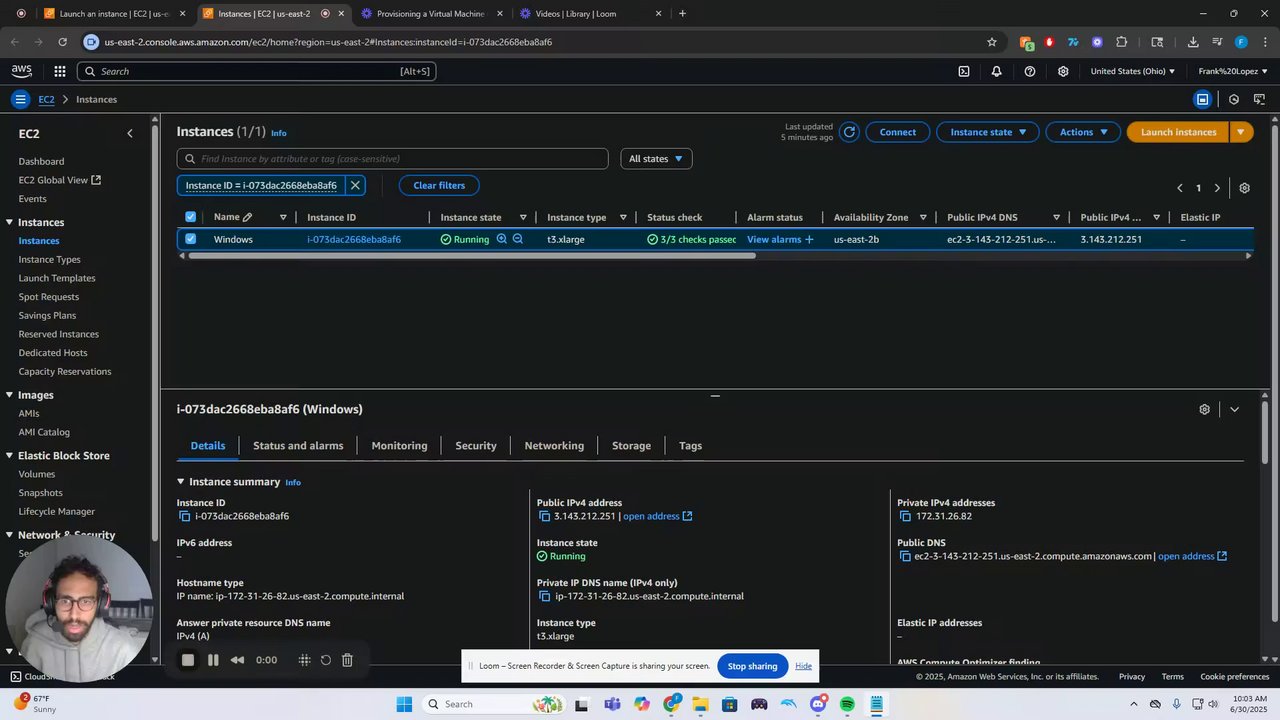Open the Security tab
Image resolution: width=1280 pixels, height=720 pixels.
(x=476, y=446)
